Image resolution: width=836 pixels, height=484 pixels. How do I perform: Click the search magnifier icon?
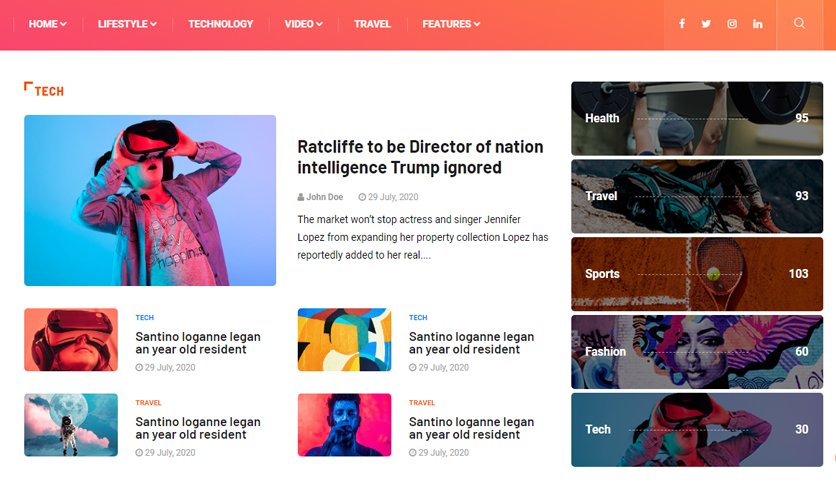click(x=799, y=23)
